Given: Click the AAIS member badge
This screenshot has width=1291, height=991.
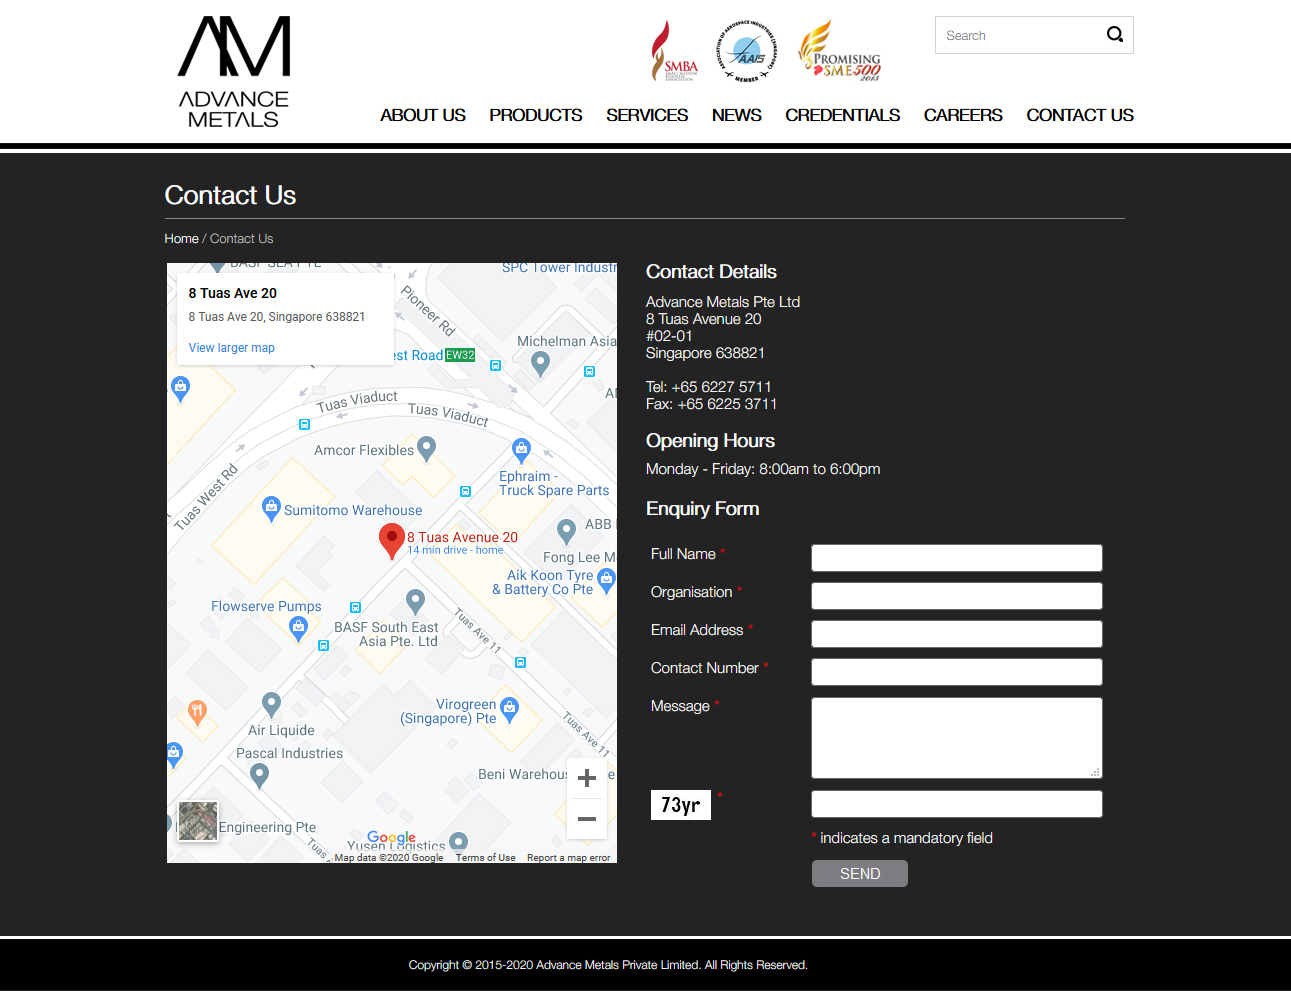Looking at the screenshot, I should pyautogui.click(x=747, y=51).
